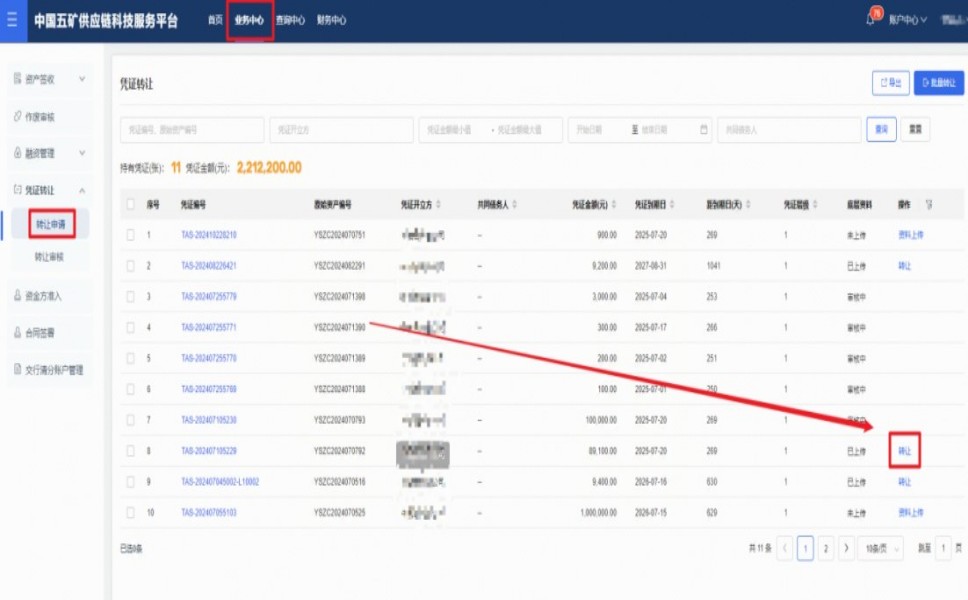Click the 批量转让 button
Image resolution: width=968 pixels, height=600 pixels.
click(939, 83)
